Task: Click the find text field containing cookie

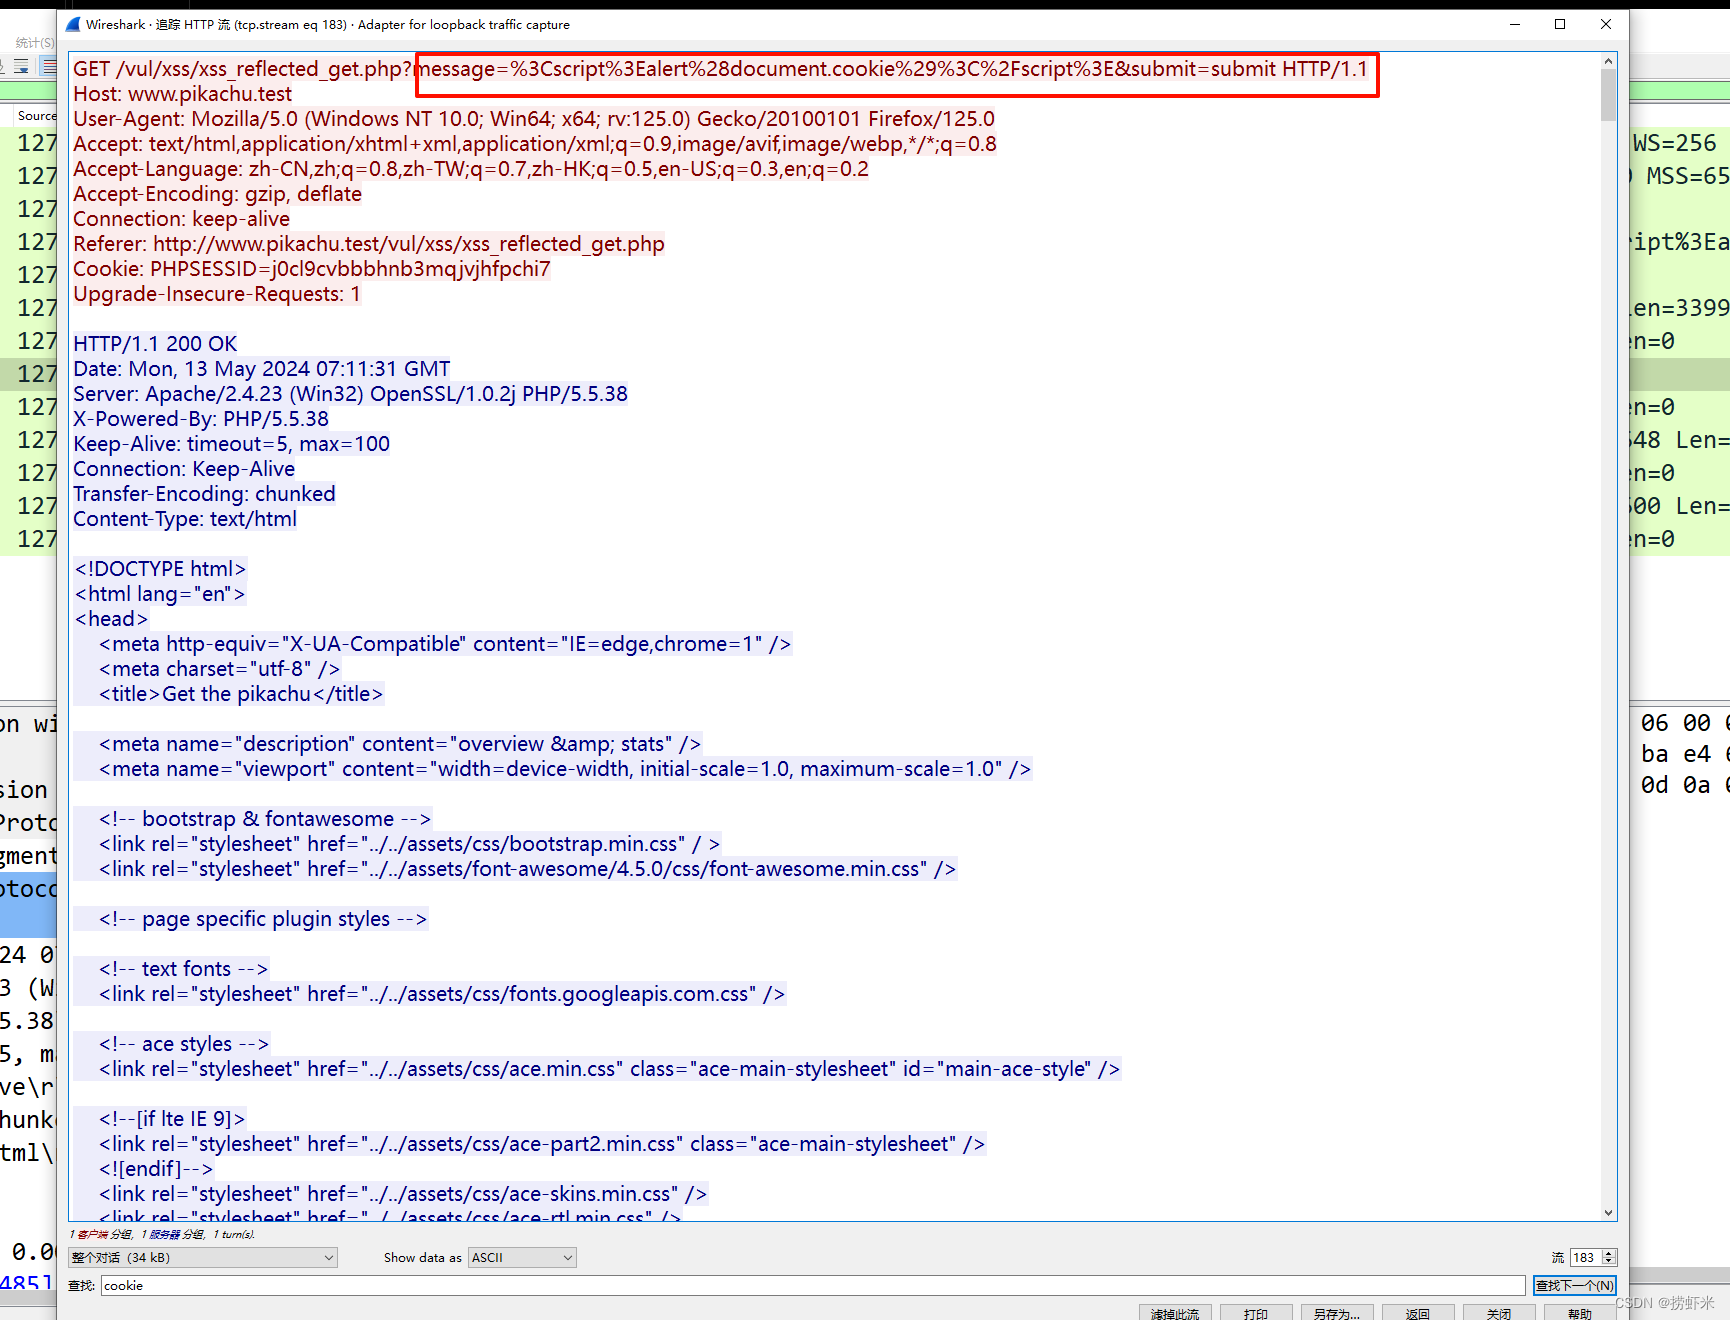Action: click(x=813, y=1286)
